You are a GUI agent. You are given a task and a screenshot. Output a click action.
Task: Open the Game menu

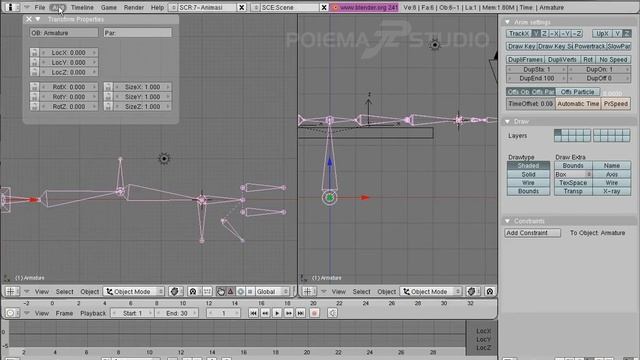[x=109, y=7]
